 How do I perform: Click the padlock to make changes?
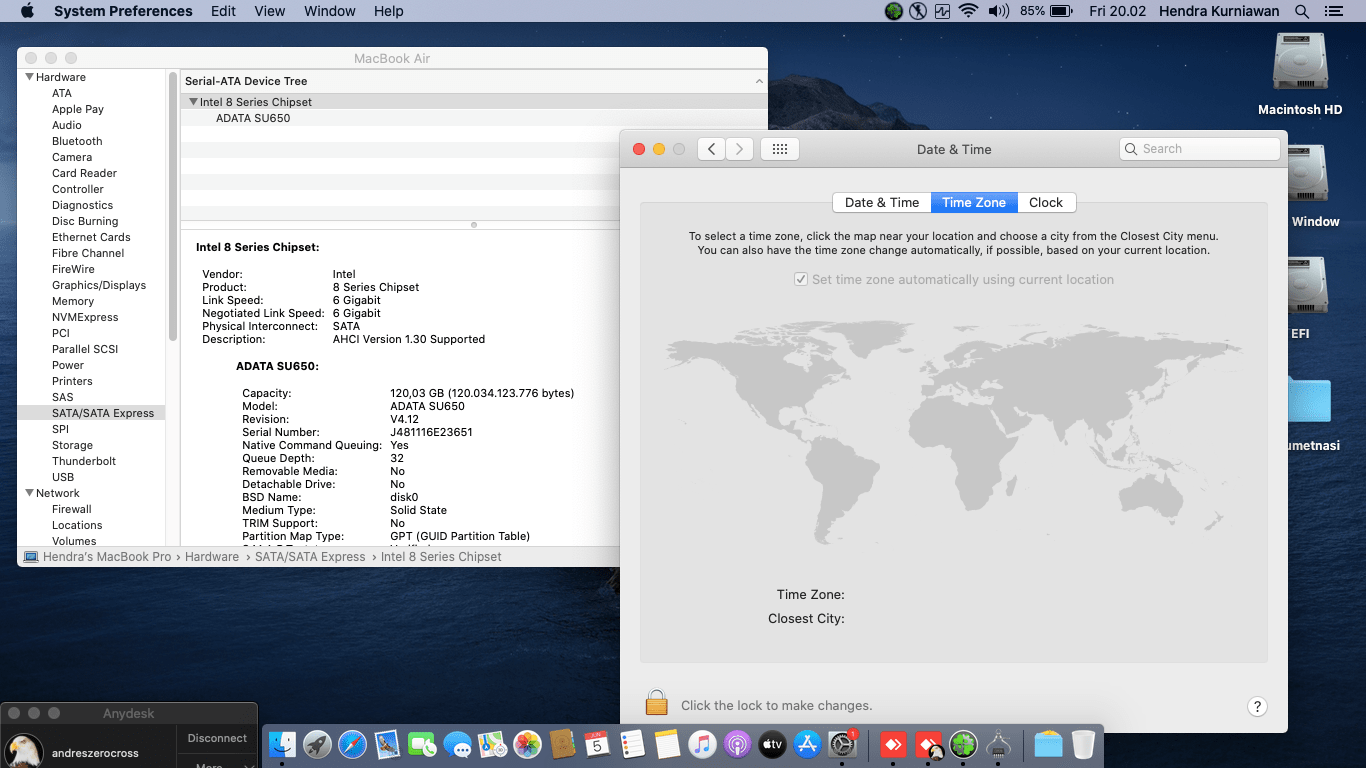tap(656, 702)
